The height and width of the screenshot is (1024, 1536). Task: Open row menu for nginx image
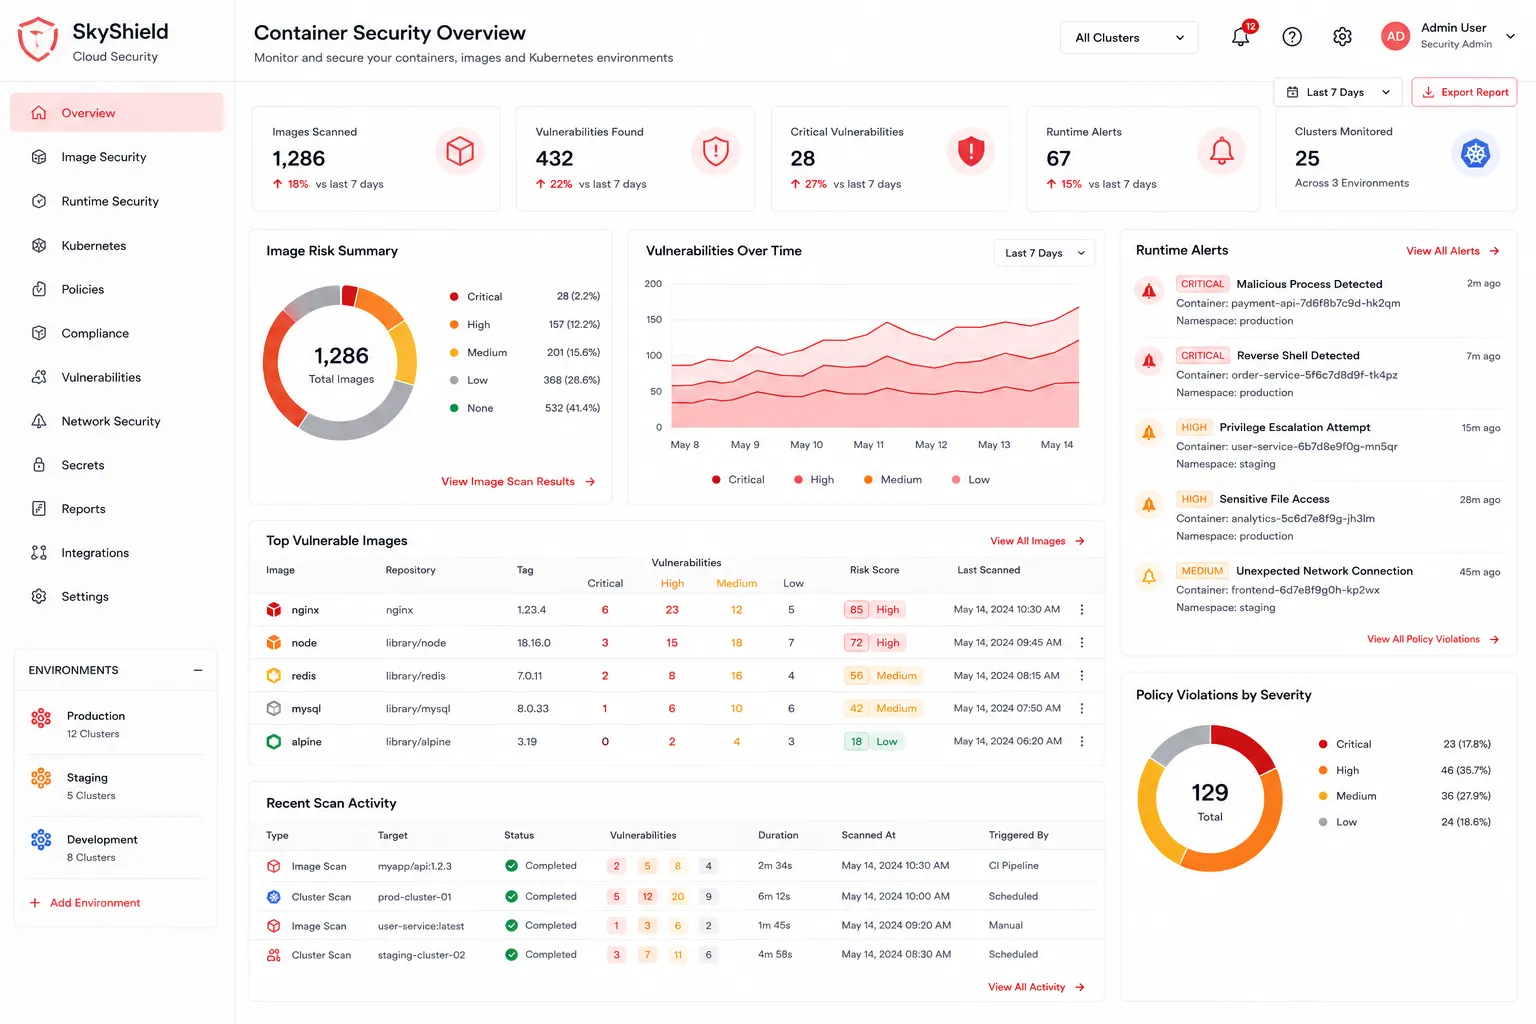click(x=1082, y=609)
